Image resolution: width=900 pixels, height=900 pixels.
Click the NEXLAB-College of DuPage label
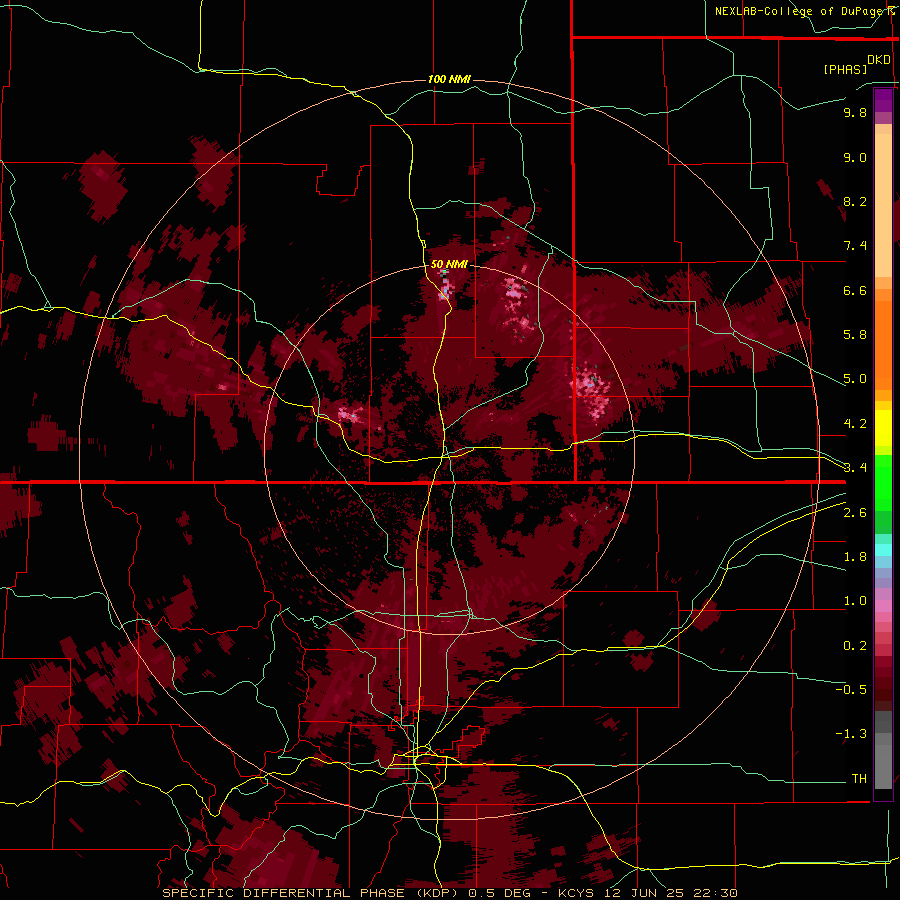pos(800,11)
